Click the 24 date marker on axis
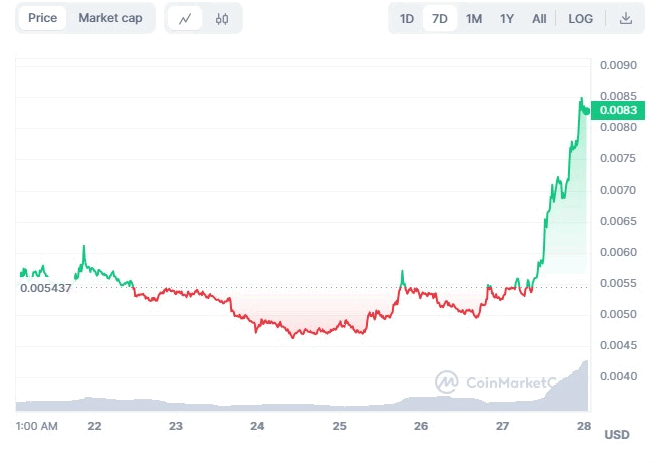Image resolution: width=659 pixels, height=463 pixels. coord(257,426)
